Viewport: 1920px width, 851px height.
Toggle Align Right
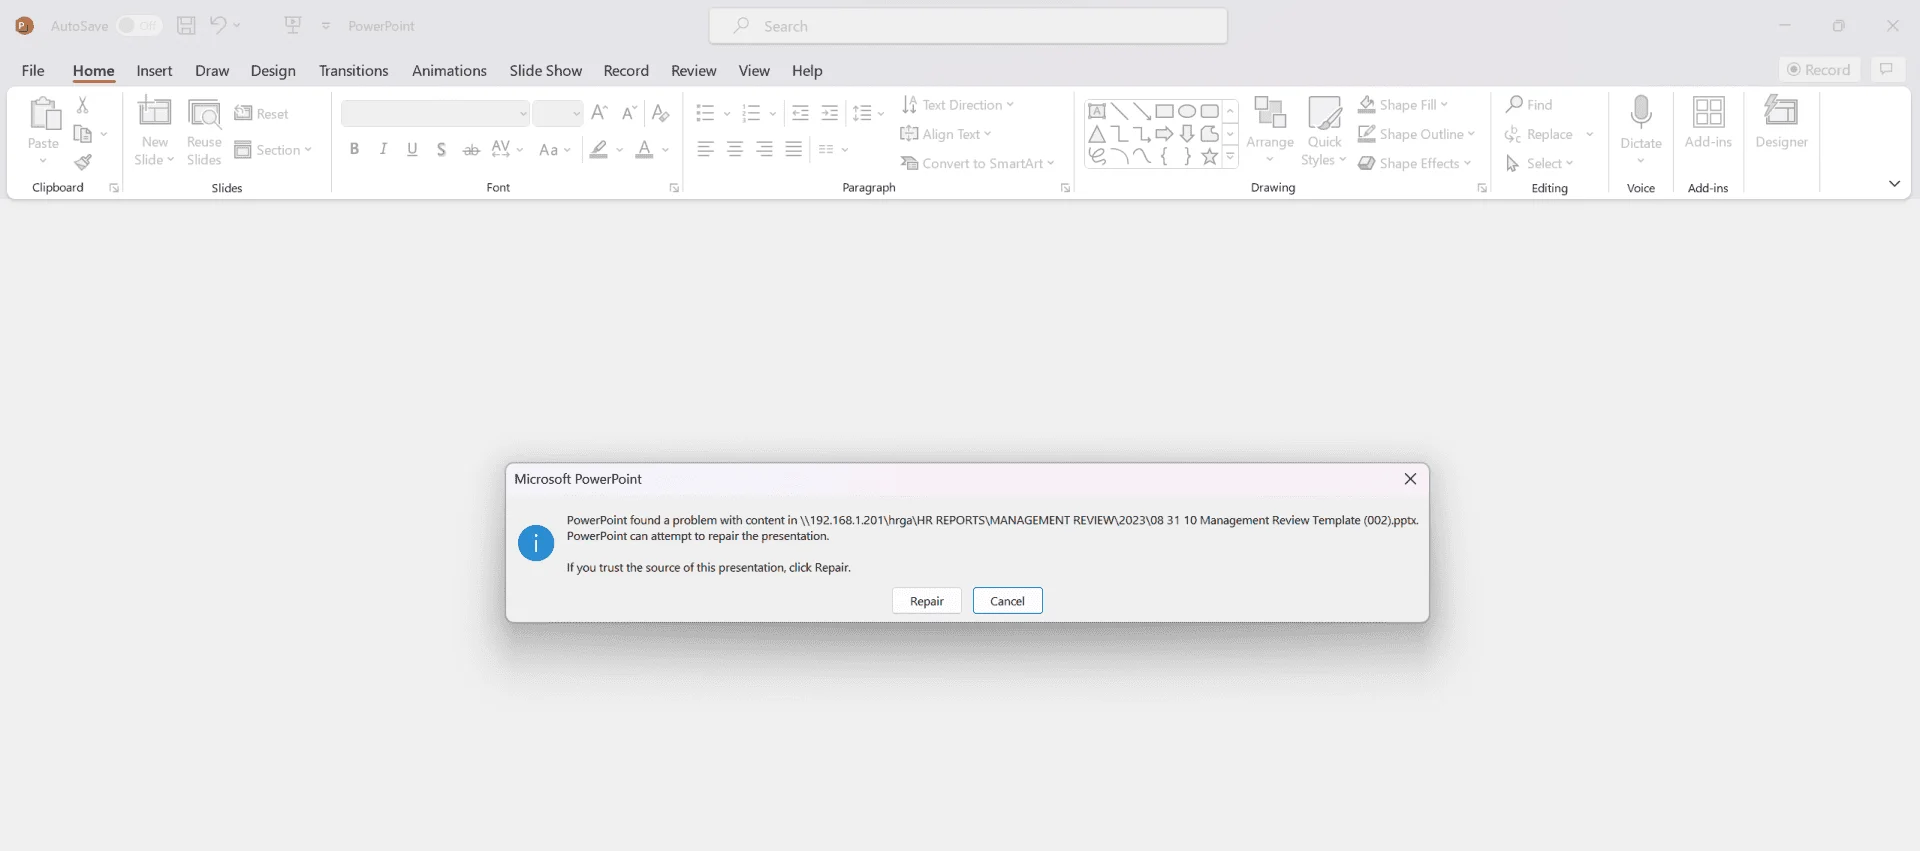[x=765, y=150]
